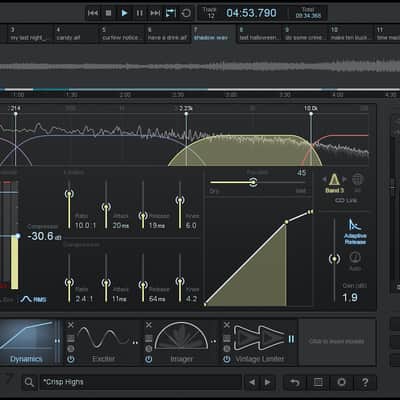Screen dimensions: 400x400
Task: Toggle the loop region playback icon
Action: click(171, 13)
